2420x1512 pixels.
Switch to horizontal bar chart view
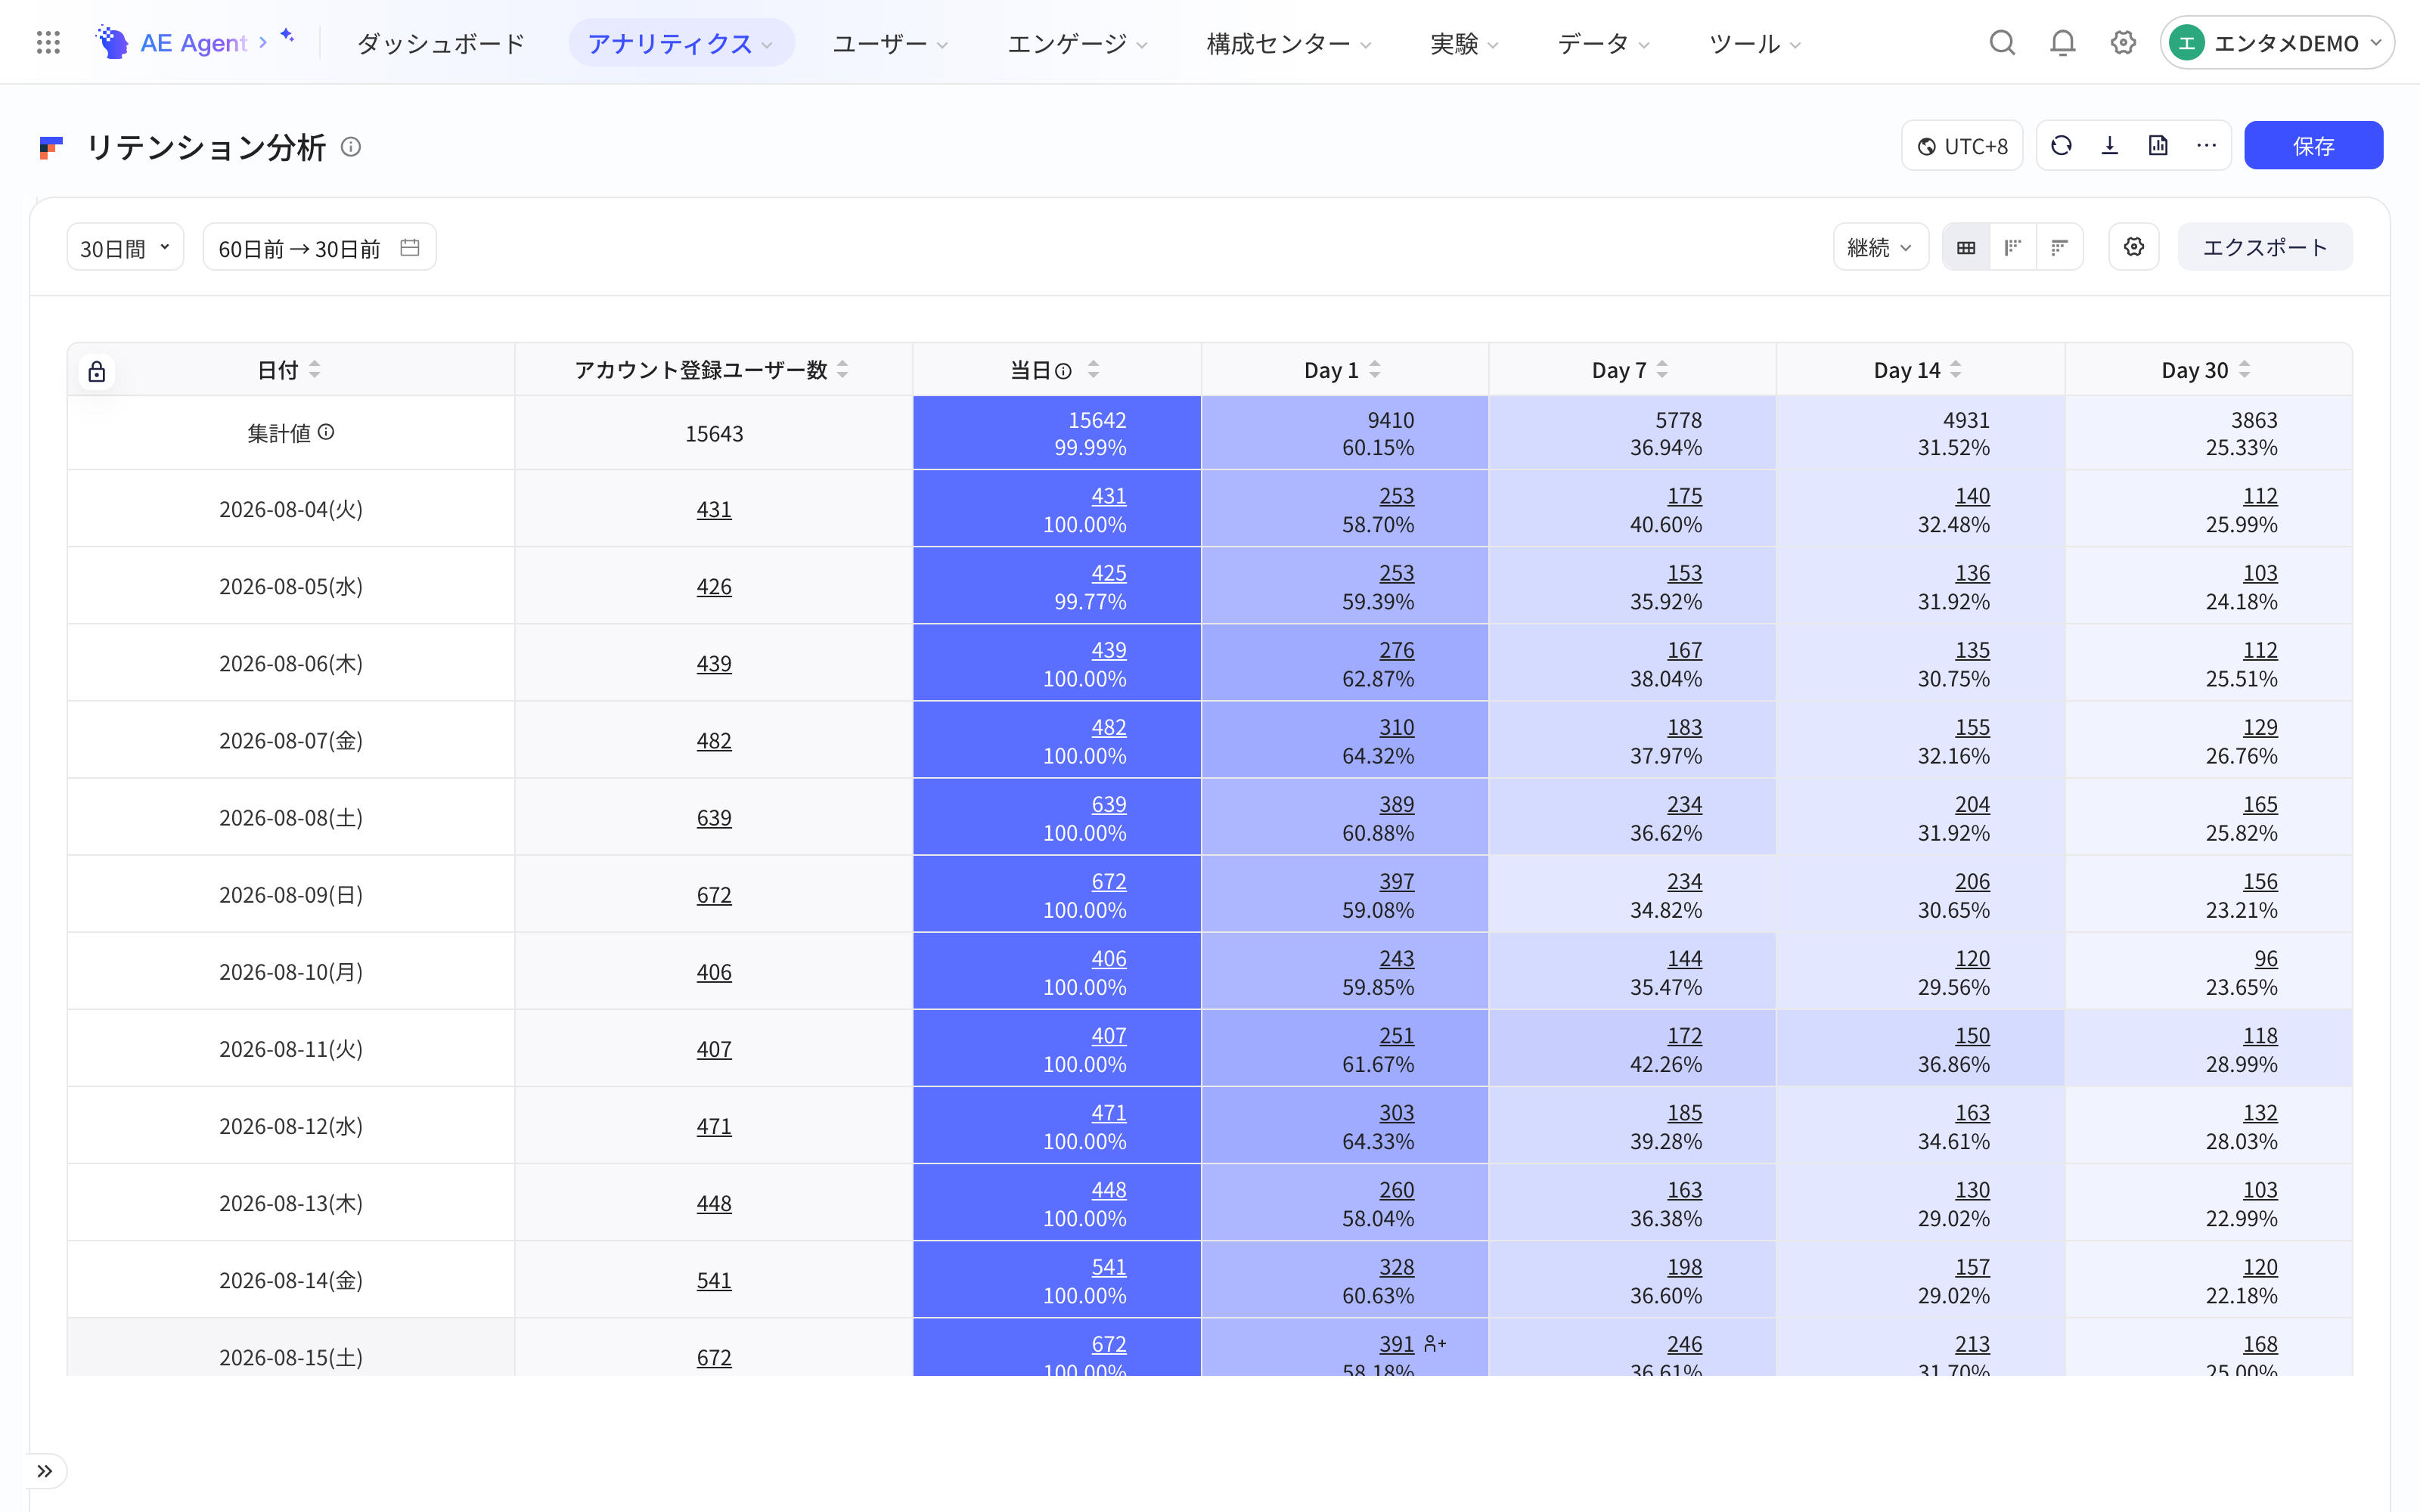click(2060, 247)
